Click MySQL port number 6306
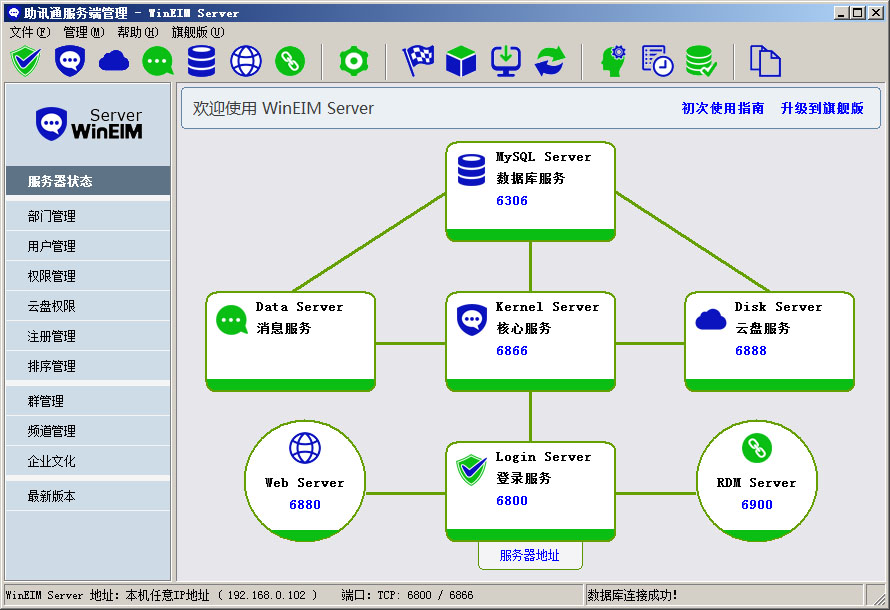Screen dimensions: 890x610 click(512, 200)
